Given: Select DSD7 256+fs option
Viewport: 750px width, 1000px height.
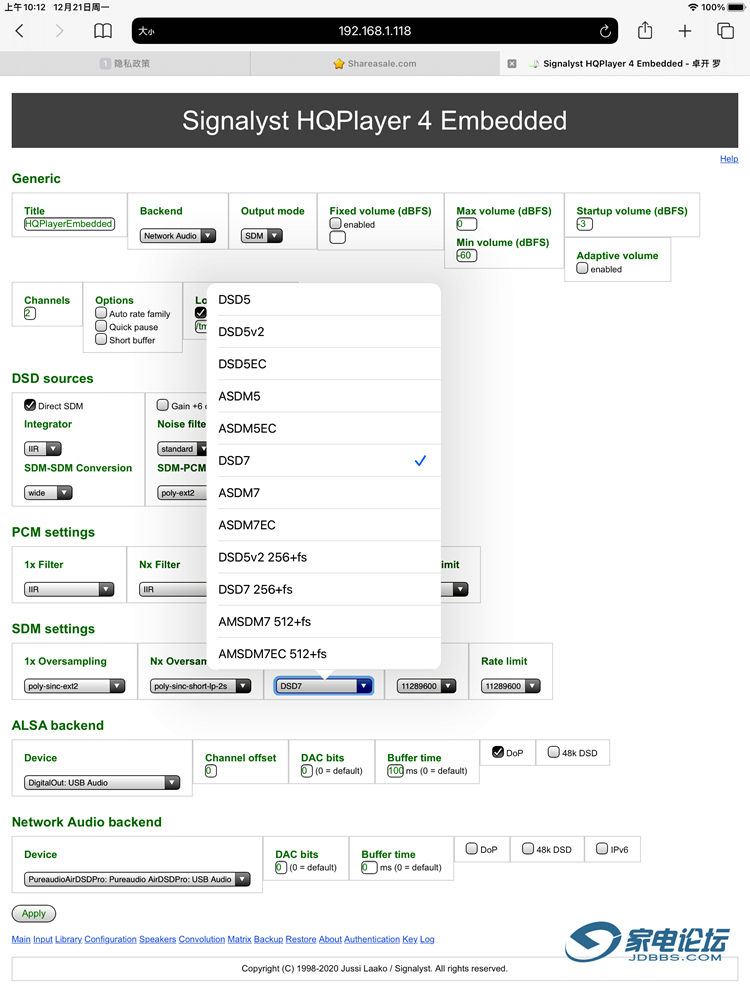Looking at the screenshot, I should coord(324,589).
